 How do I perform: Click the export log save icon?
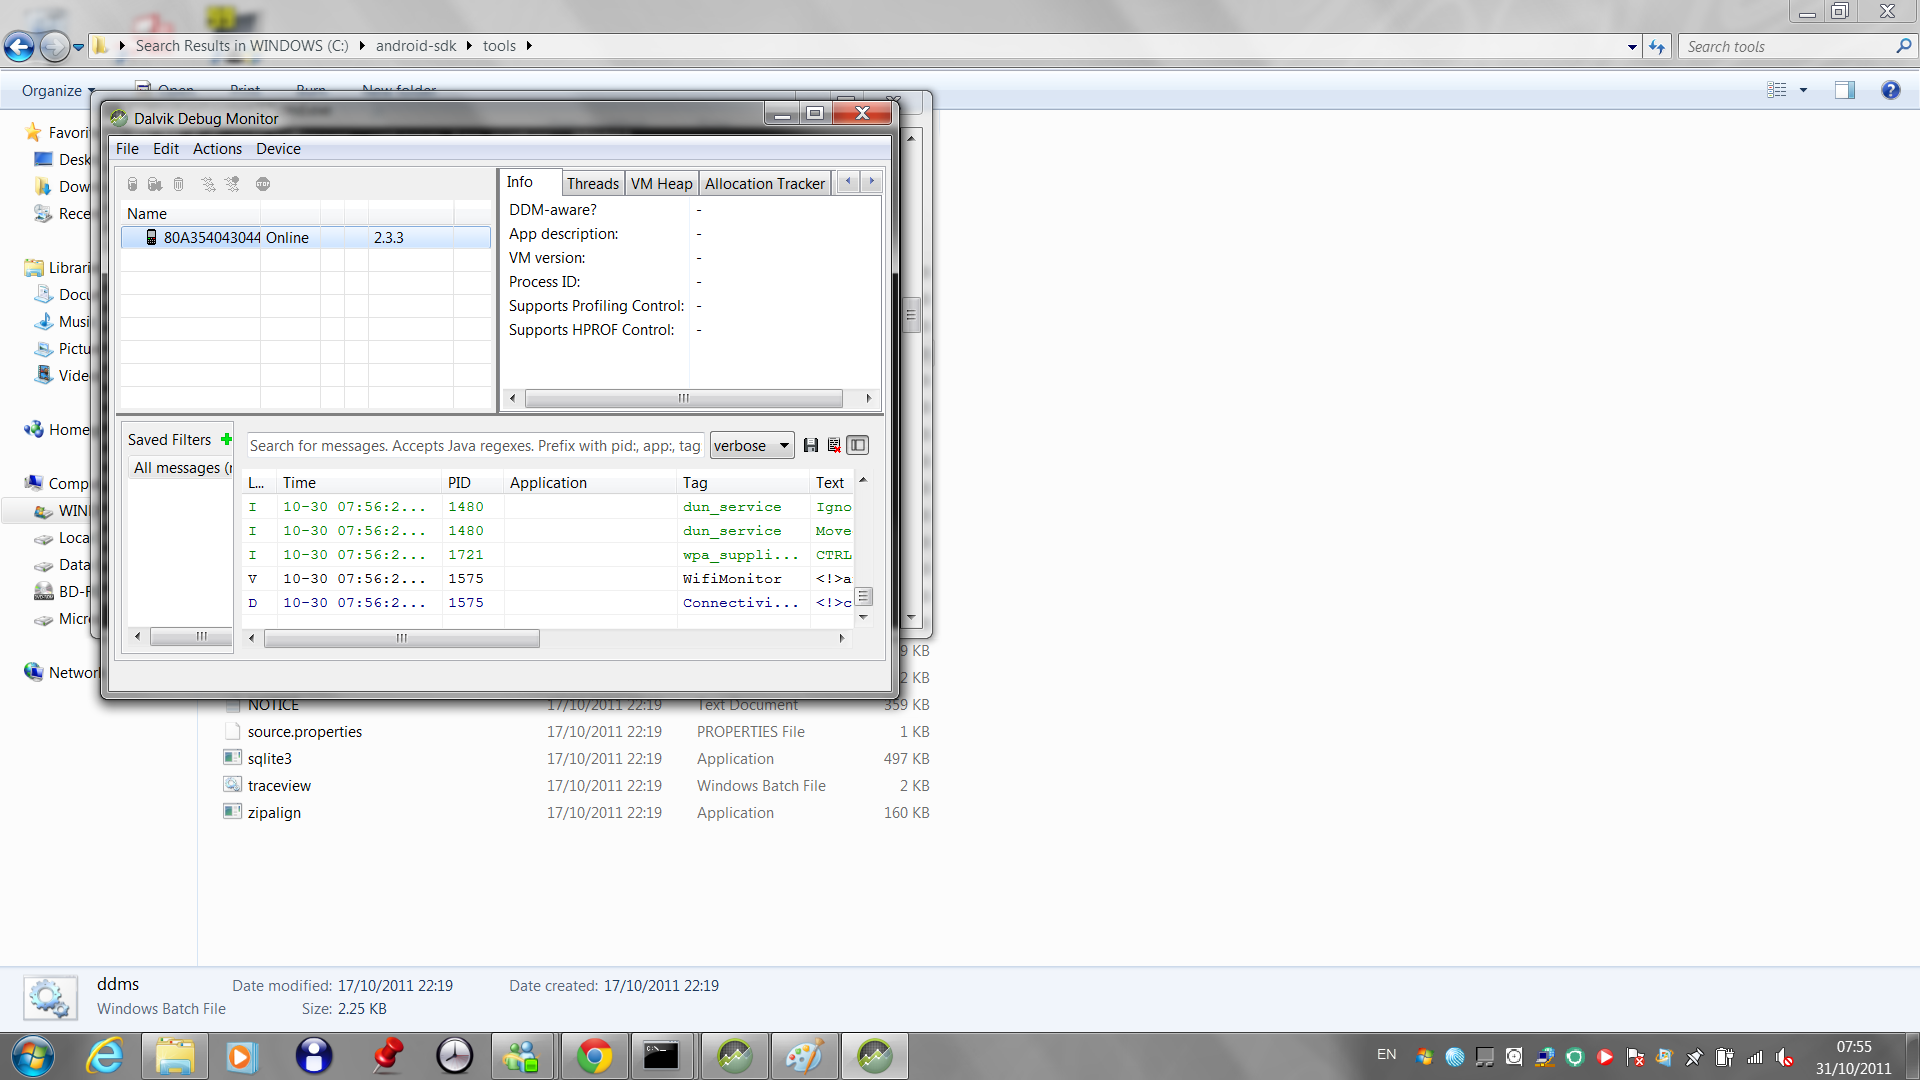[x=811, y=446]
